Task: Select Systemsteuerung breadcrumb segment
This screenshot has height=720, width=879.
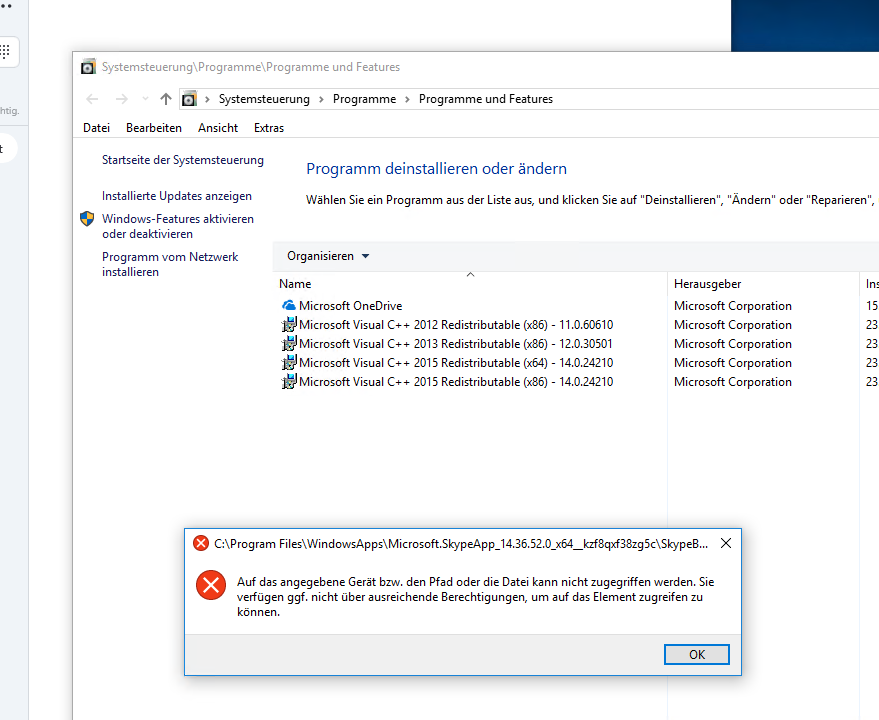Action: (x=264, y=99)
